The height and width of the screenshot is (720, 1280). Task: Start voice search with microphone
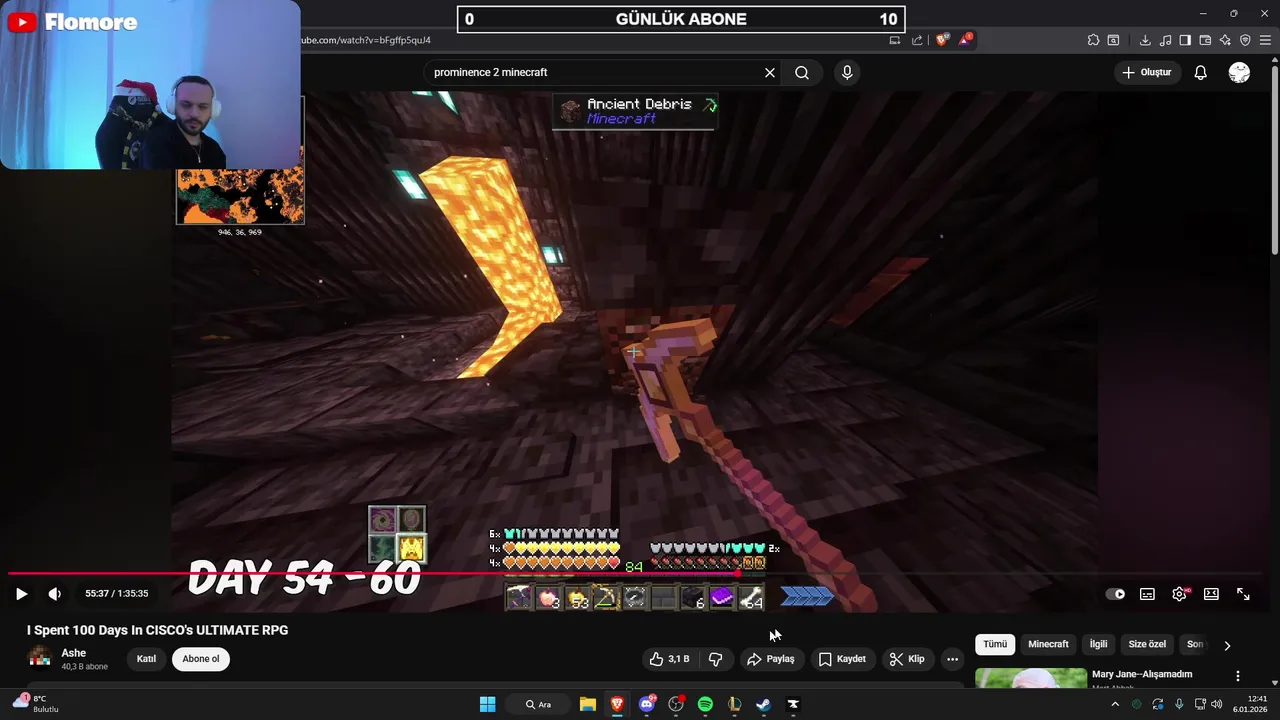click(x=847, y=73)
